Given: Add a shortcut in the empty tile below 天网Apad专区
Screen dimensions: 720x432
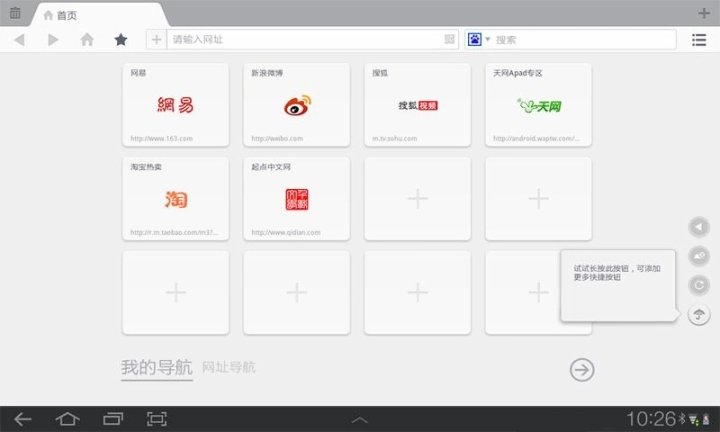Looking at the screenshot, I should pos(538,199).
